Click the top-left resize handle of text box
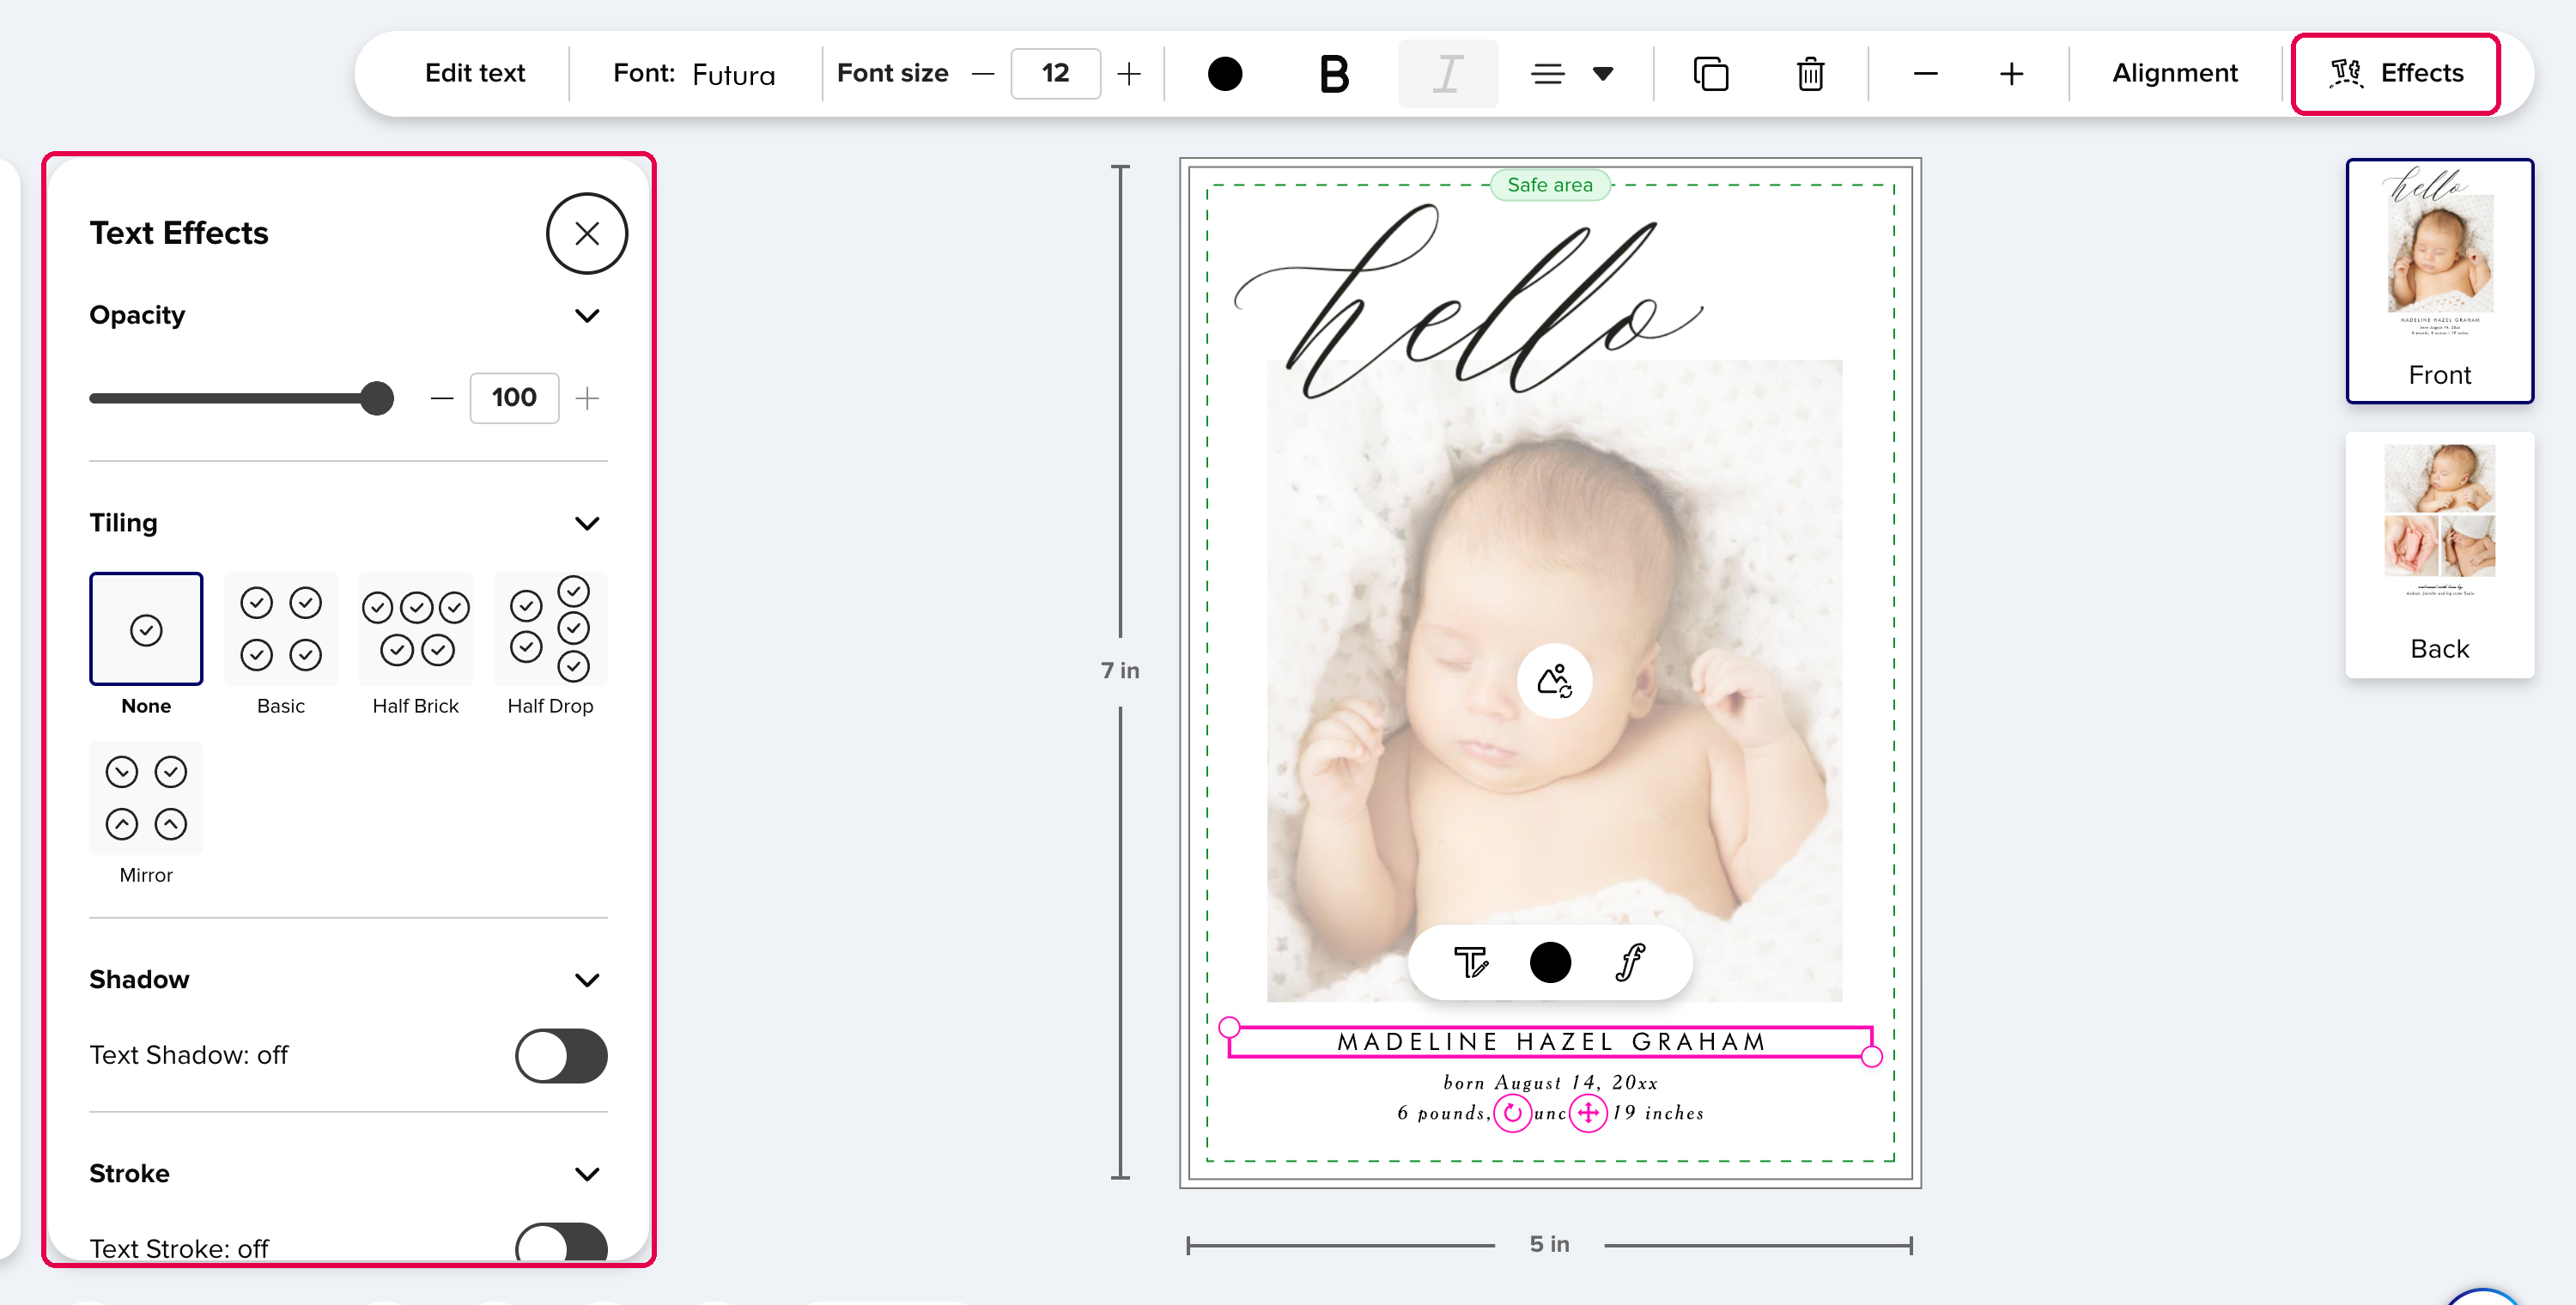This screenshot has height=1305, width=2576. pos(1229,1027)
